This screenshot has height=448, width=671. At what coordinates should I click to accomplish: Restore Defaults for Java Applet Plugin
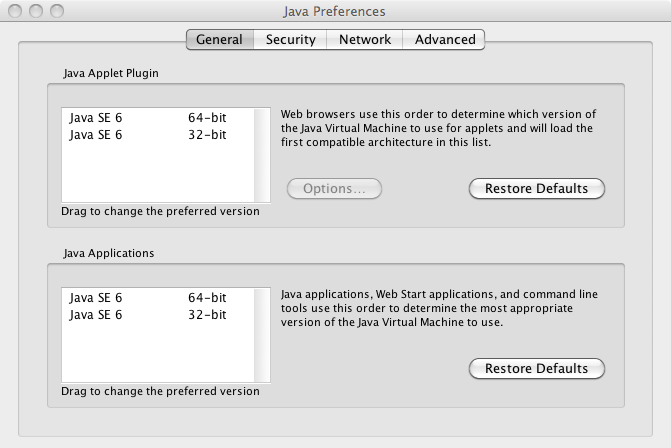click(x=537, y=189)
